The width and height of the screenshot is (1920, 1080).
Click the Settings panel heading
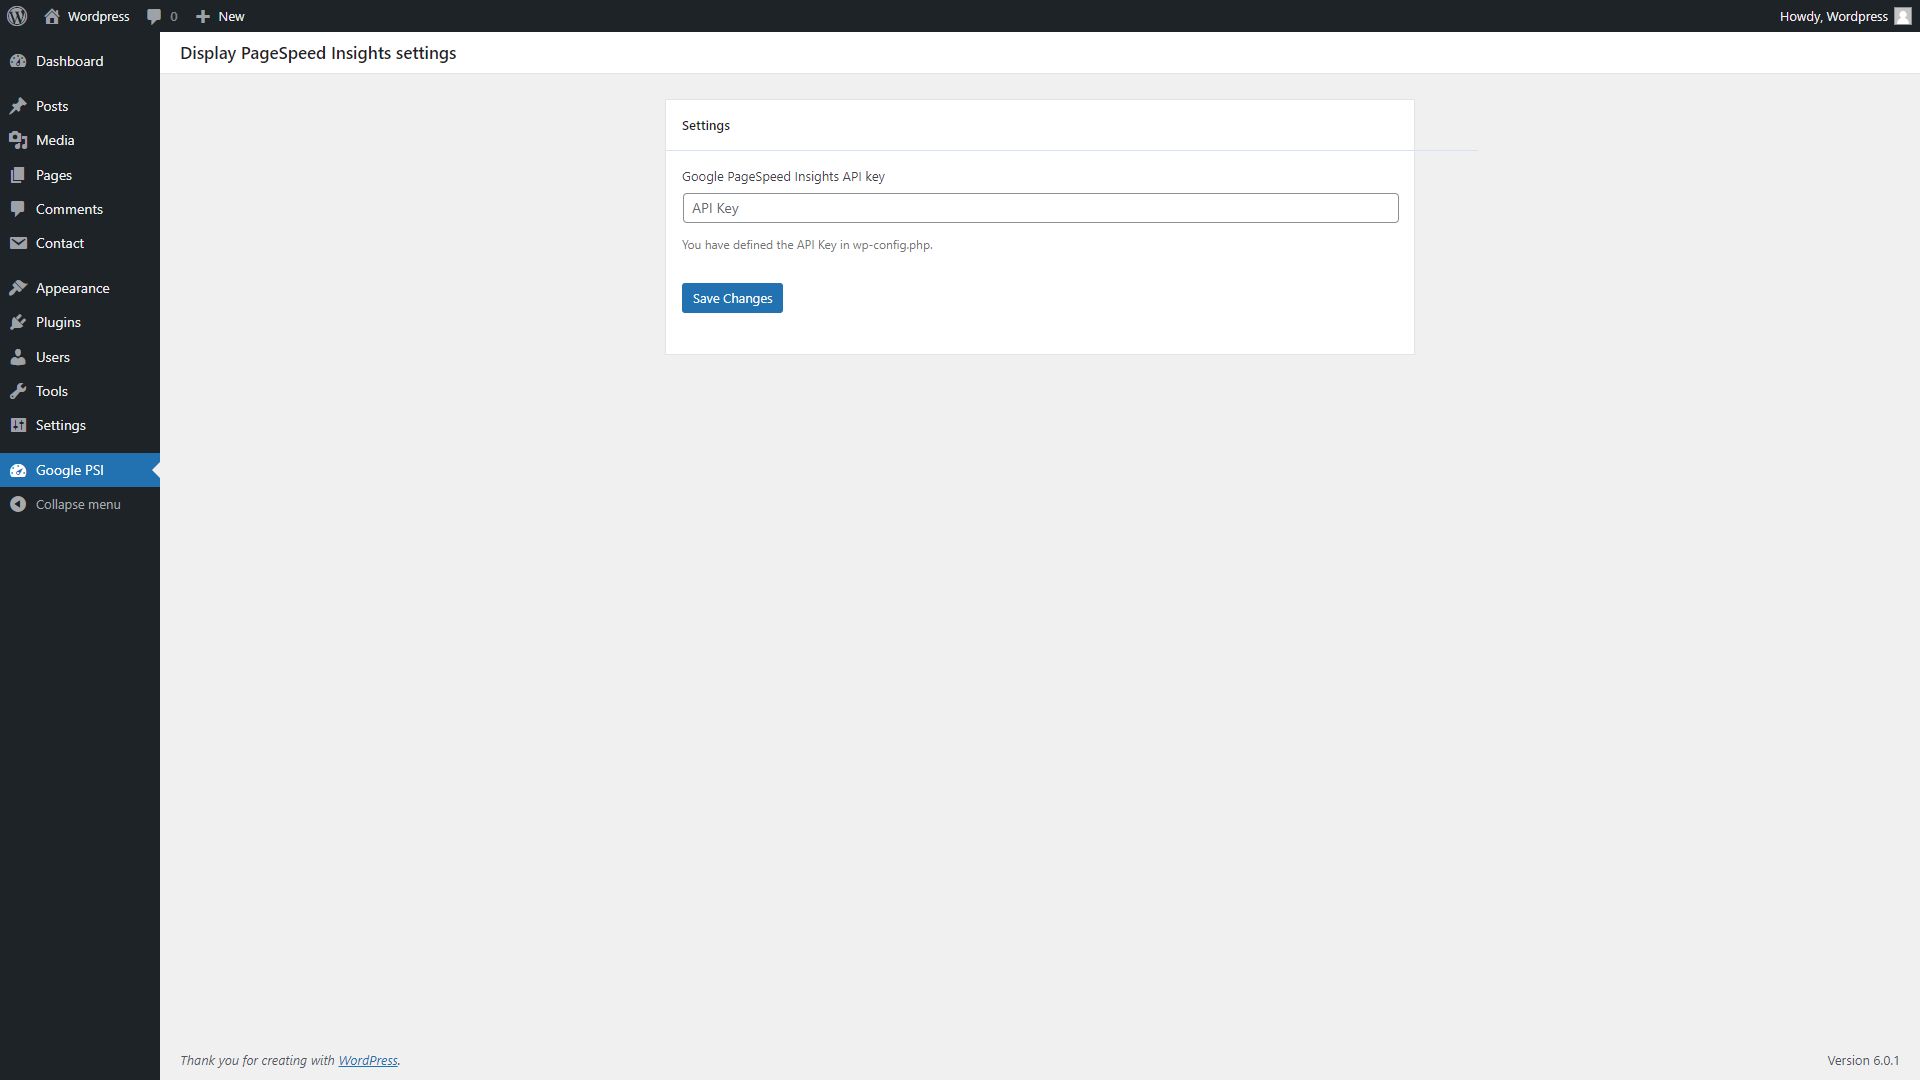point(706,125)
